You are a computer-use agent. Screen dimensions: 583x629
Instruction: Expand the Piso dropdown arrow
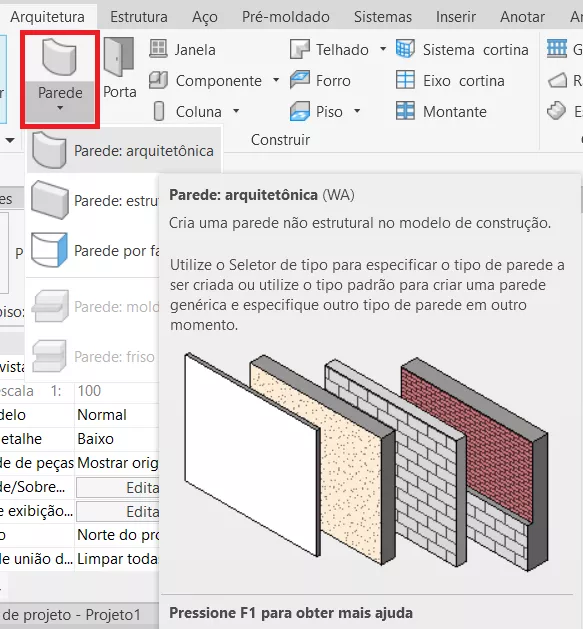[x=357, y=111]
